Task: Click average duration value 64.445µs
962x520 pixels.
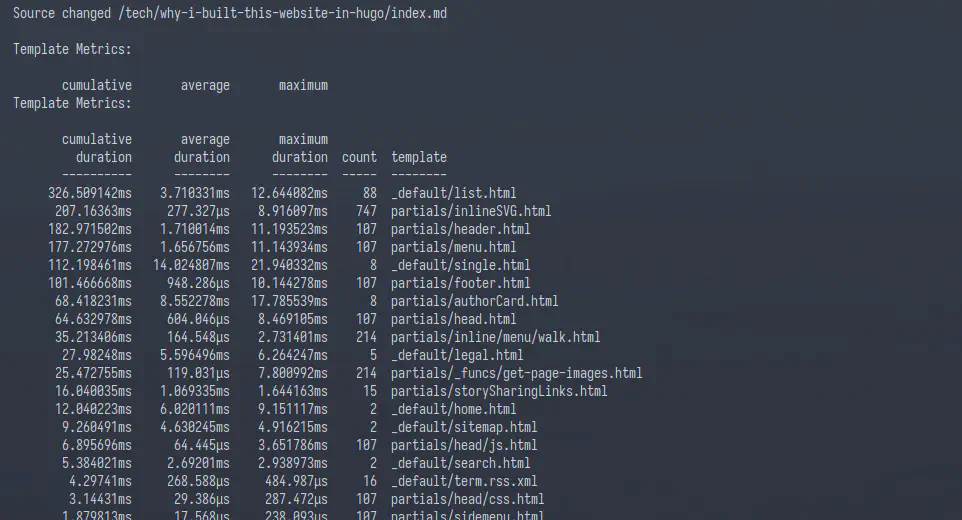Action: pos(202,445)
